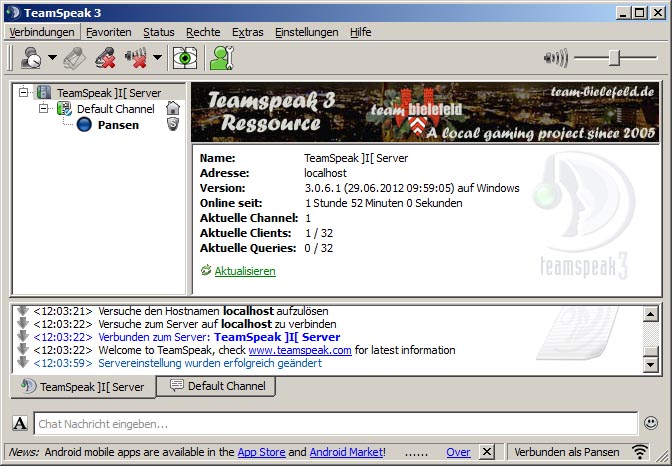The width and height of the screenshot is (672, 466).
Task: Click the server icon in tree
Action: 44,92
